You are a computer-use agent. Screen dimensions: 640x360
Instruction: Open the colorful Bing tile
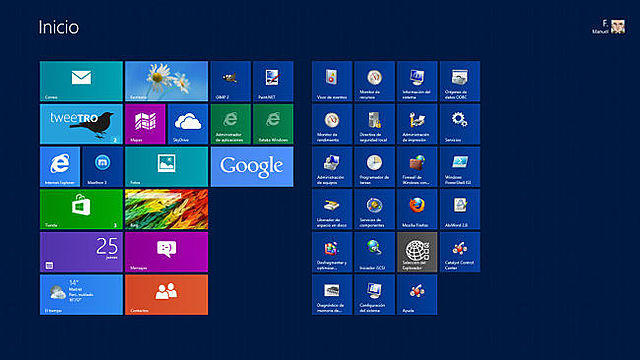point(167,209)
